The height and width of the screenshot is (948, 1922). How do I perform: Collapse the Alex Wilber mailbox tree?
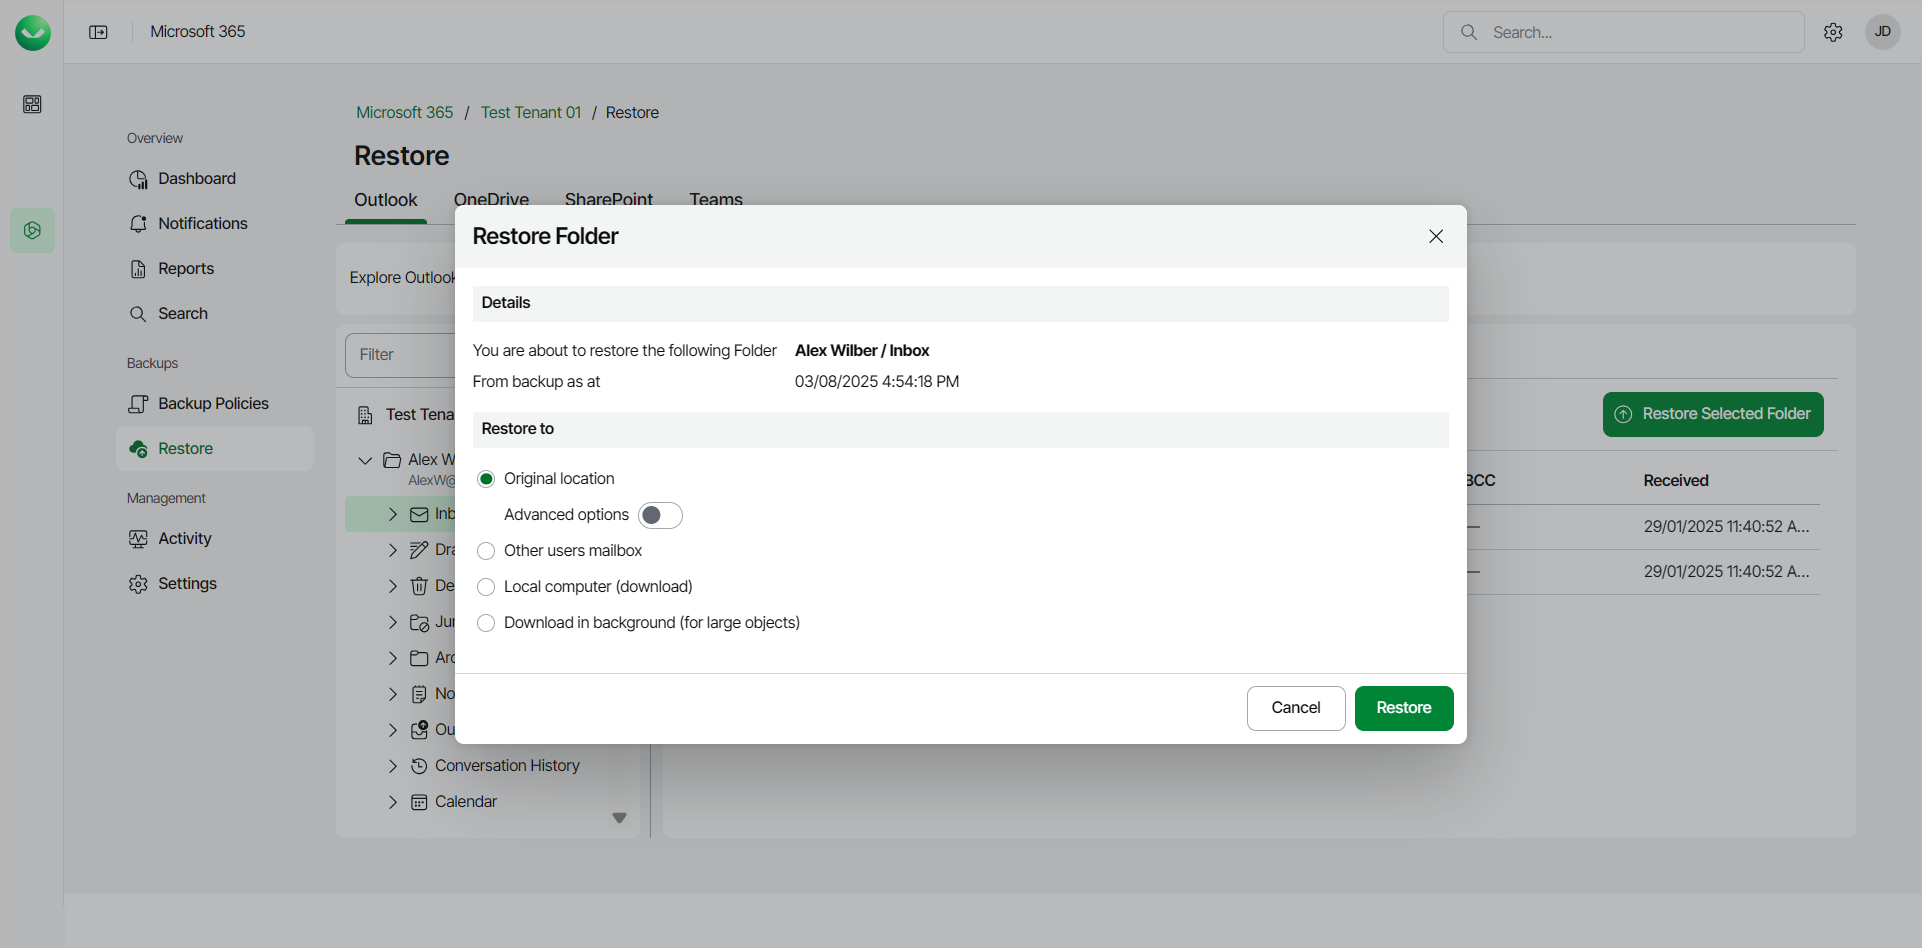click(x=365, y=460)
